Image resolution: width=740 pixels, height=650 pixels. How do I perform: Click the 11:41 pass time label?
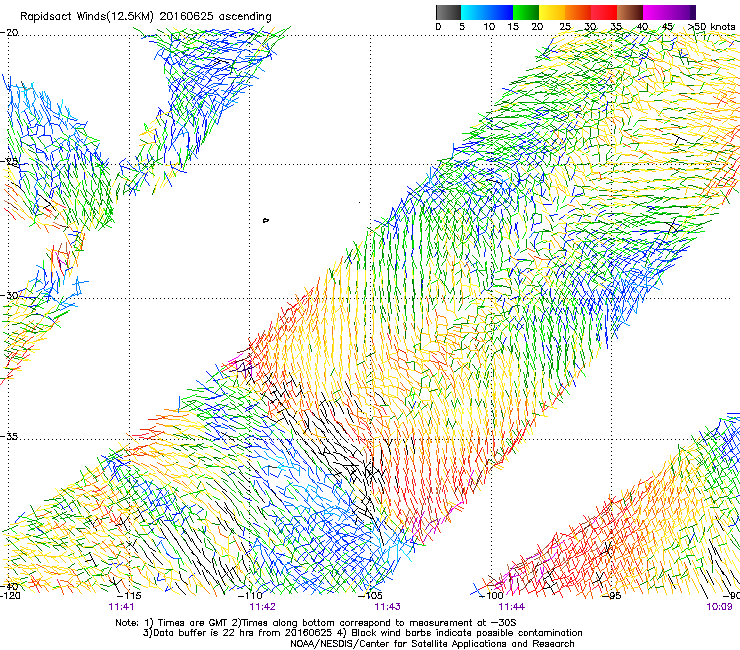(x=121, y=607)
